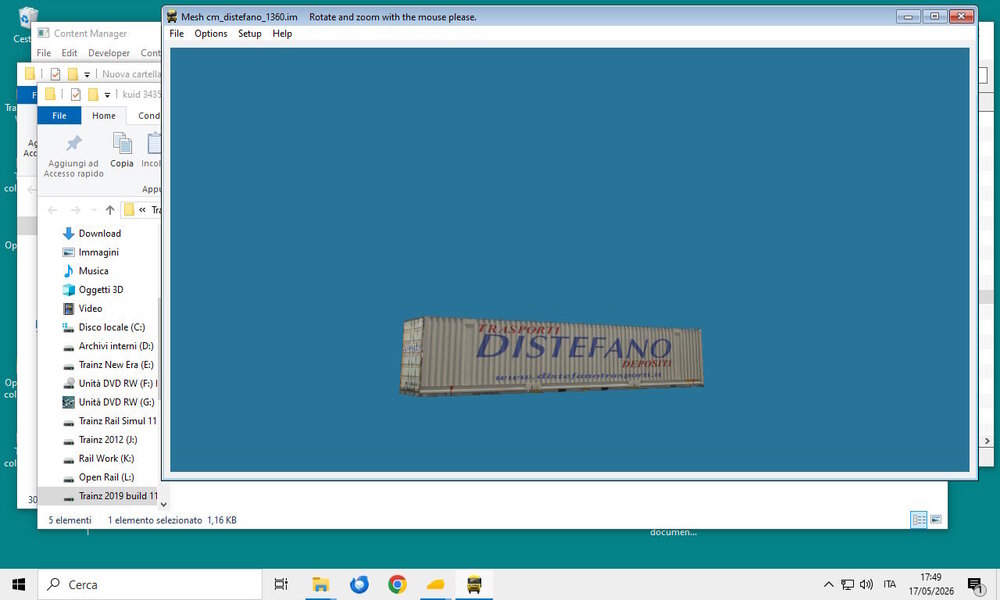Click the Distefano container 3D model
Viewport: 1000px width, 600px height.
(x=551, y=356)
